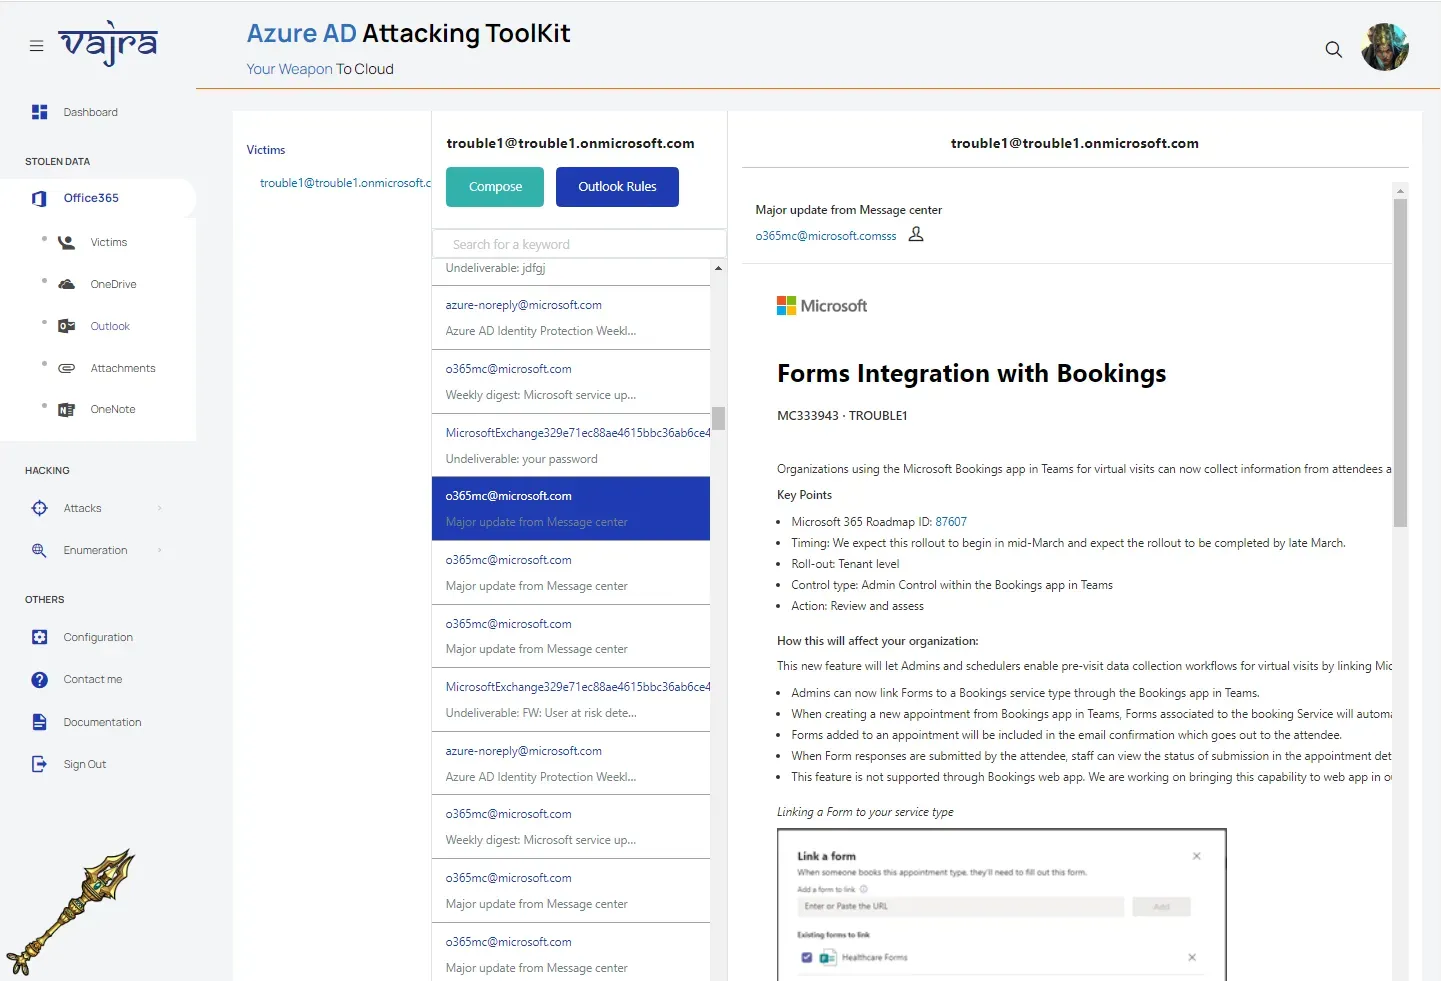Select the highlighted Major update email
Image resolution: width=1441 pixels, height=981 pixels.
click(571, 509)
